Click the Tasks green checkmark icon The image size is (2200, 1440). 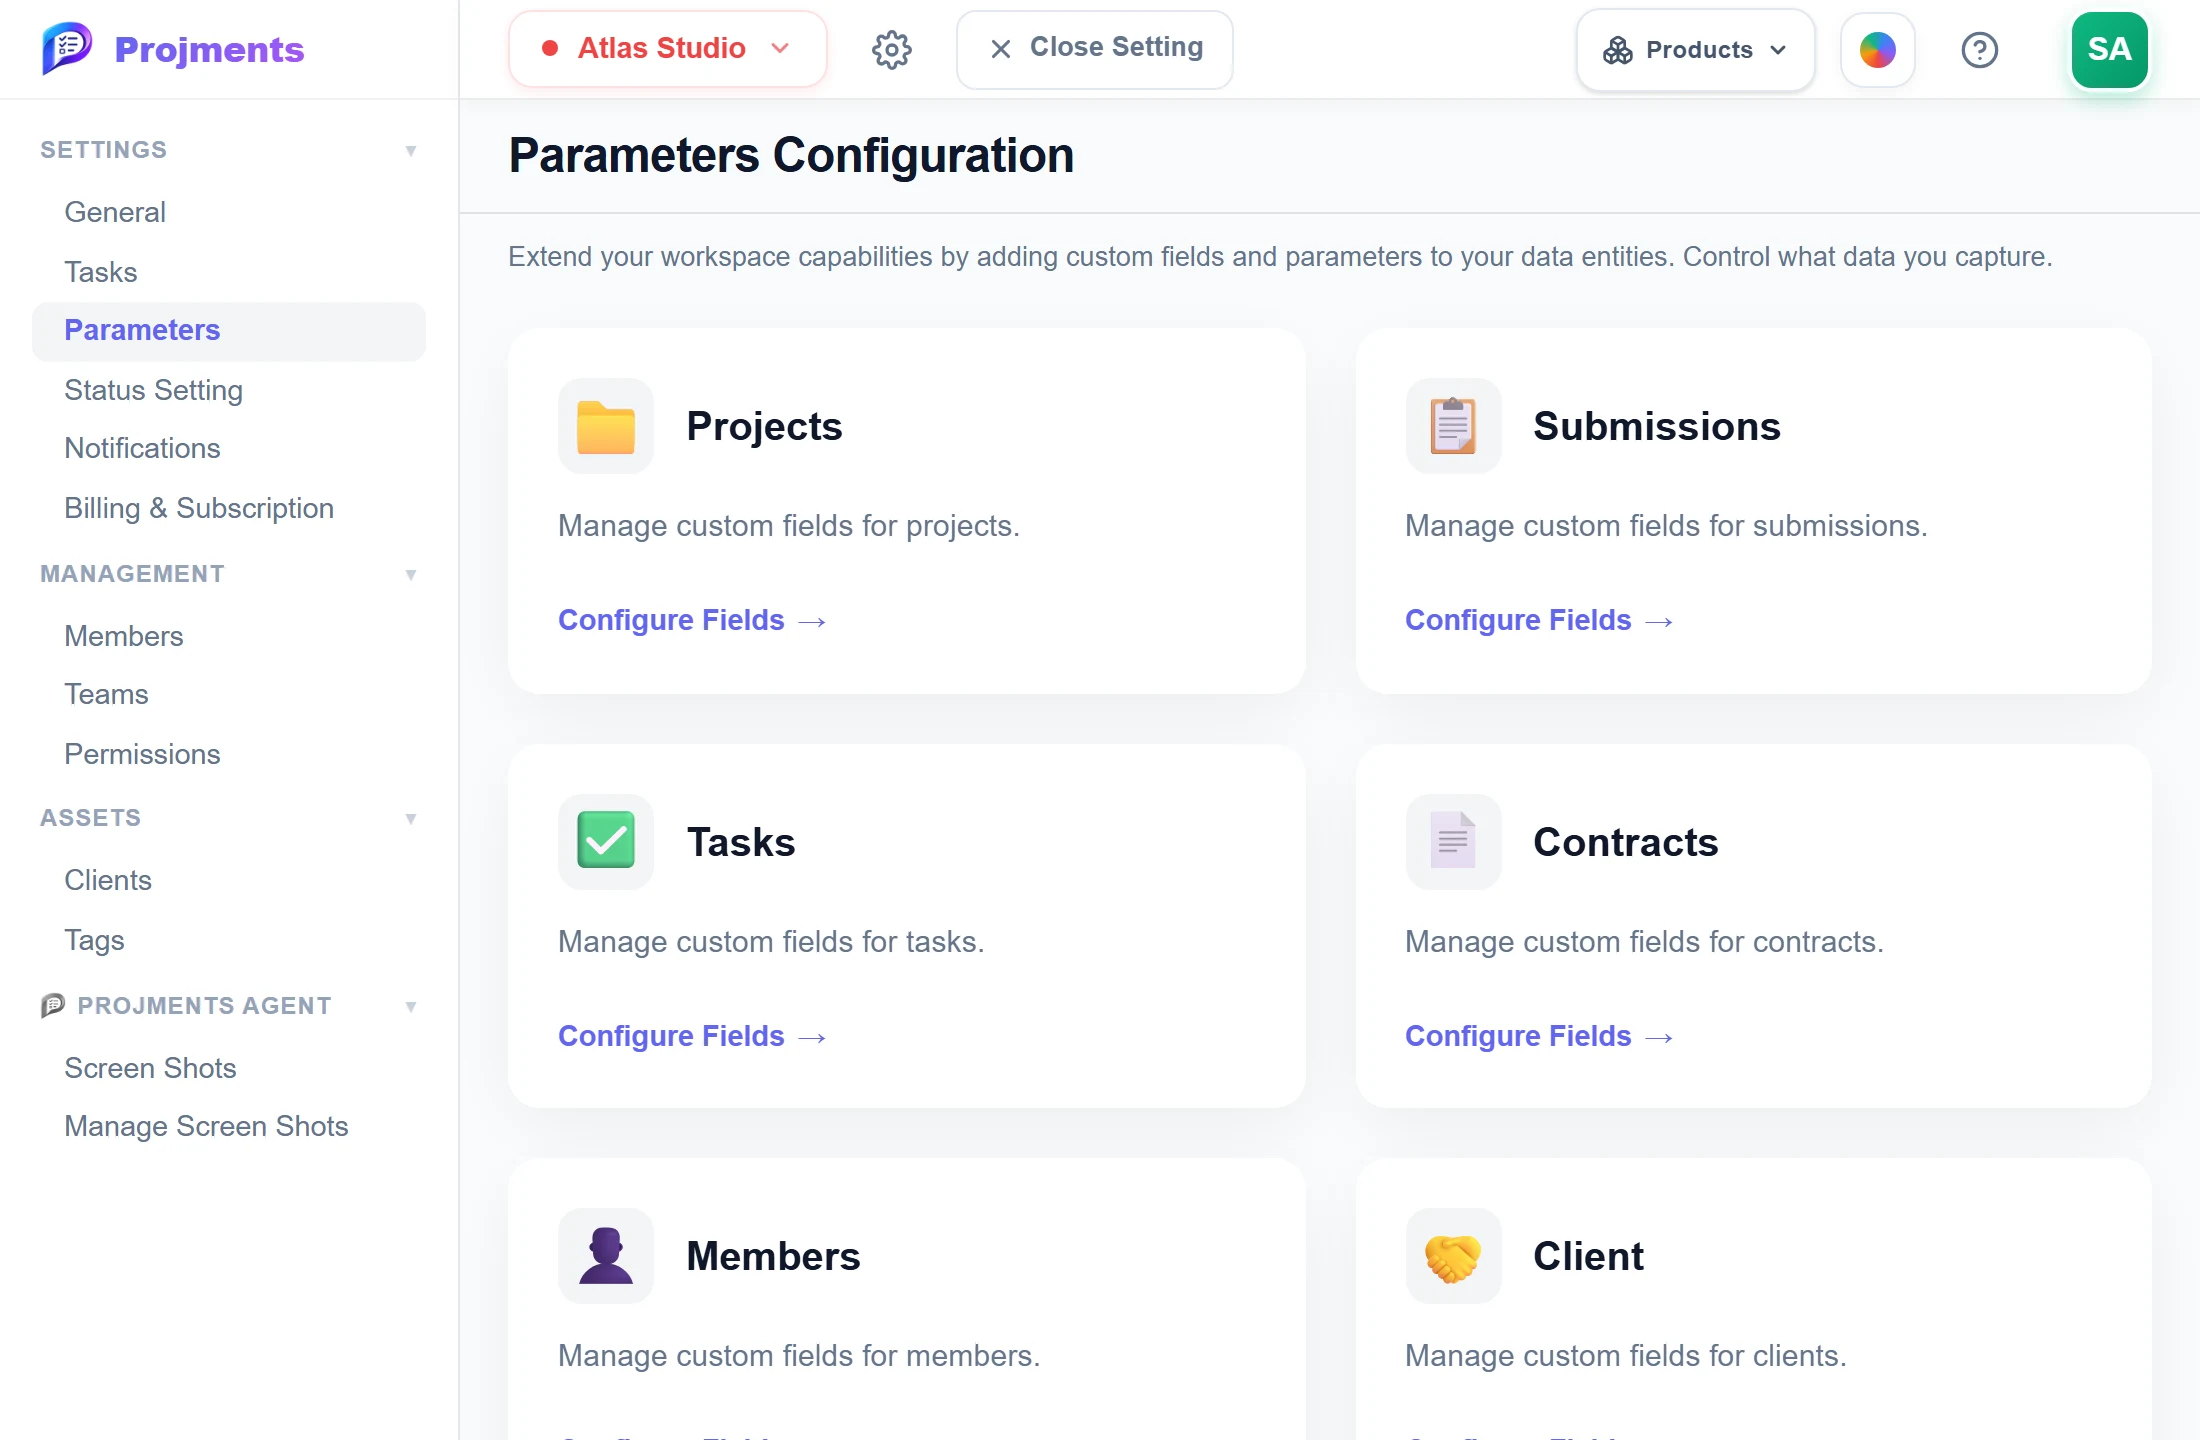pos(606,841)
